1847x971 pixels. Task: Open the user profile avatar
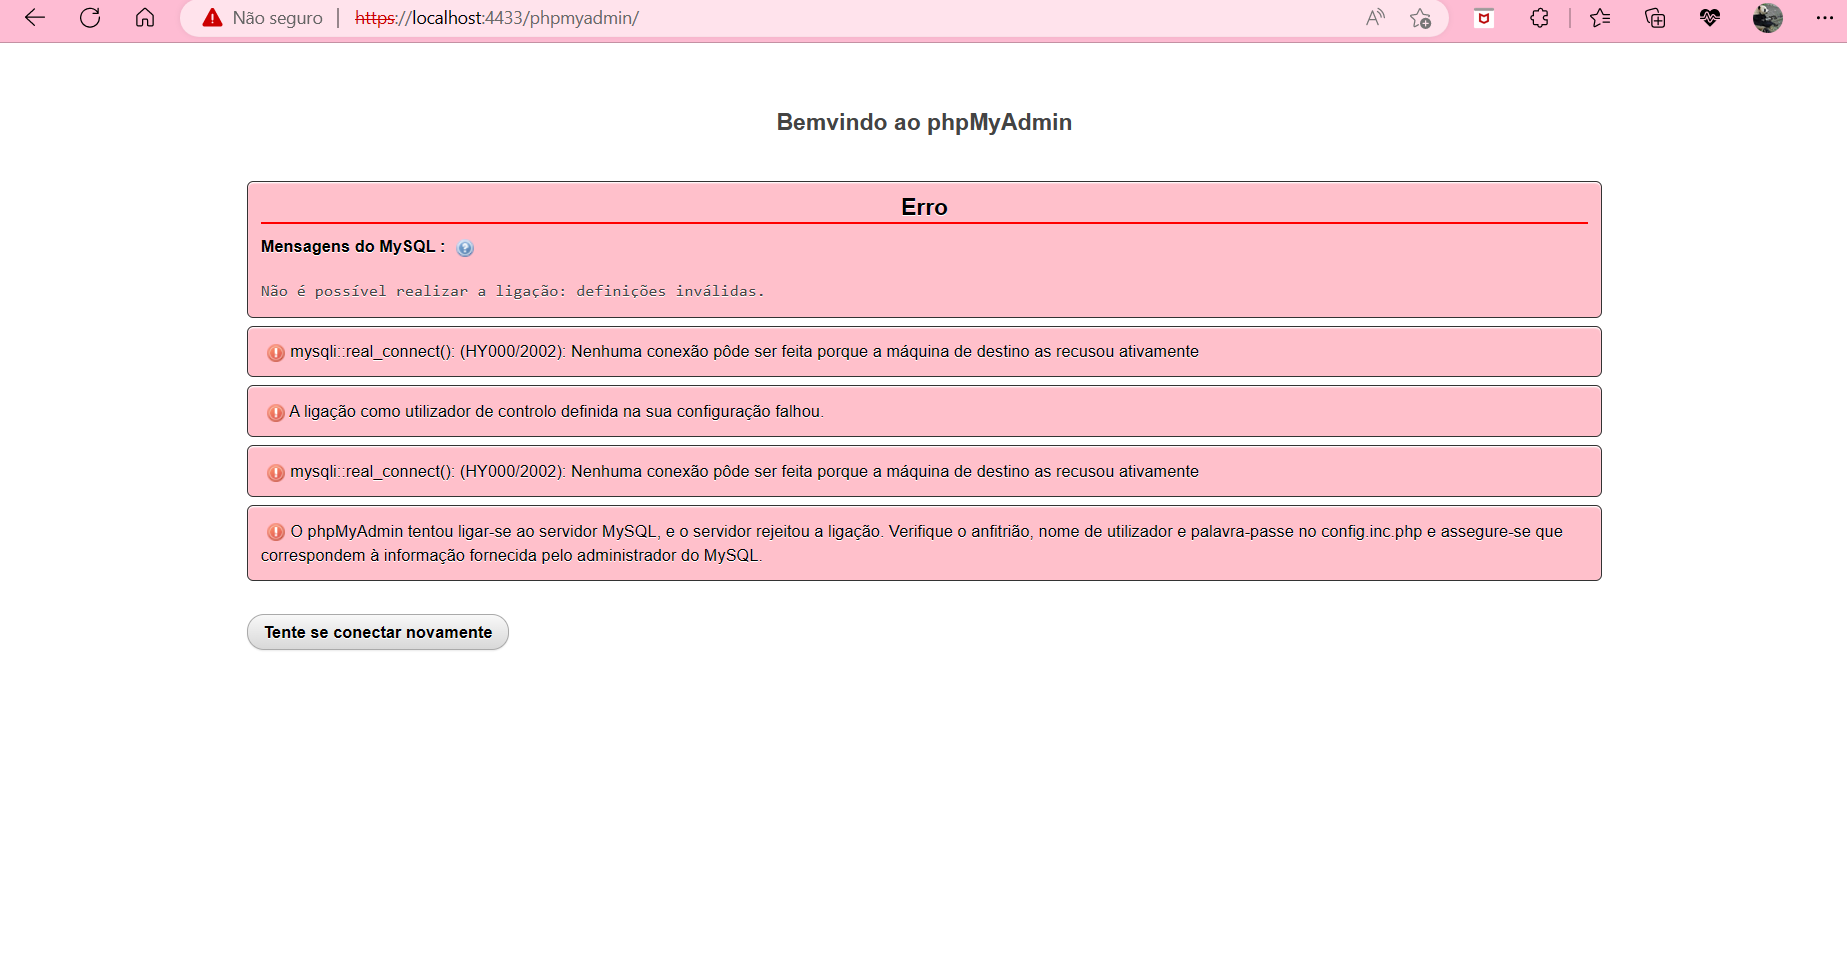pos(1768,18)
